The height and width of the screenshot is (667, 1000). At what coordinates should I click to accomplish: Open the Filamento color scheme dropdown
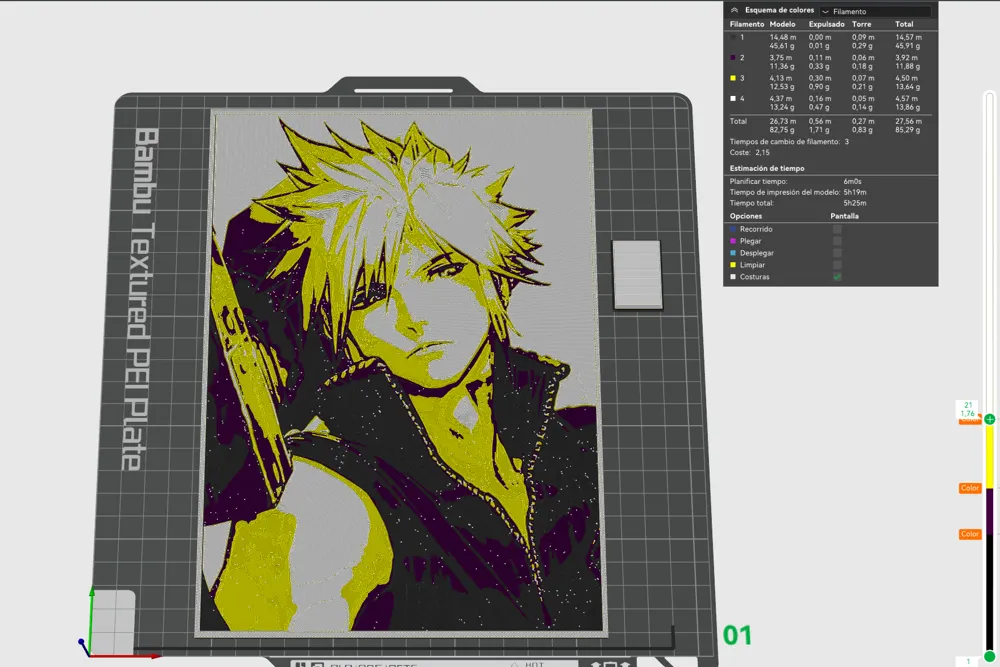(x=875, y=11)
